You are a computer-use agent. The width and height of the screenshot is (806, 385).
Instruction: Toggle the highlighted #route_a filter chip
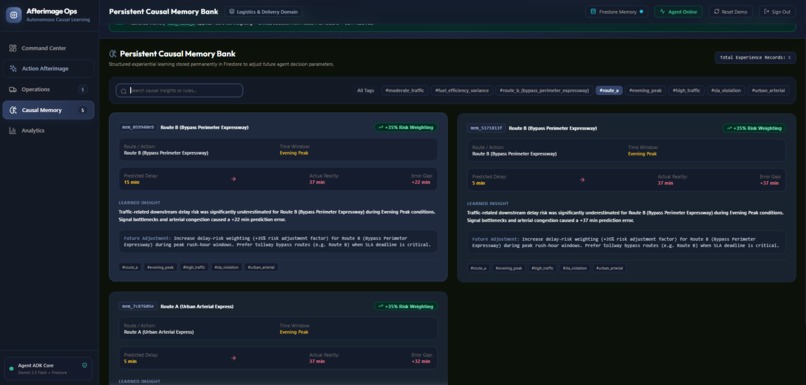(609, 90)
